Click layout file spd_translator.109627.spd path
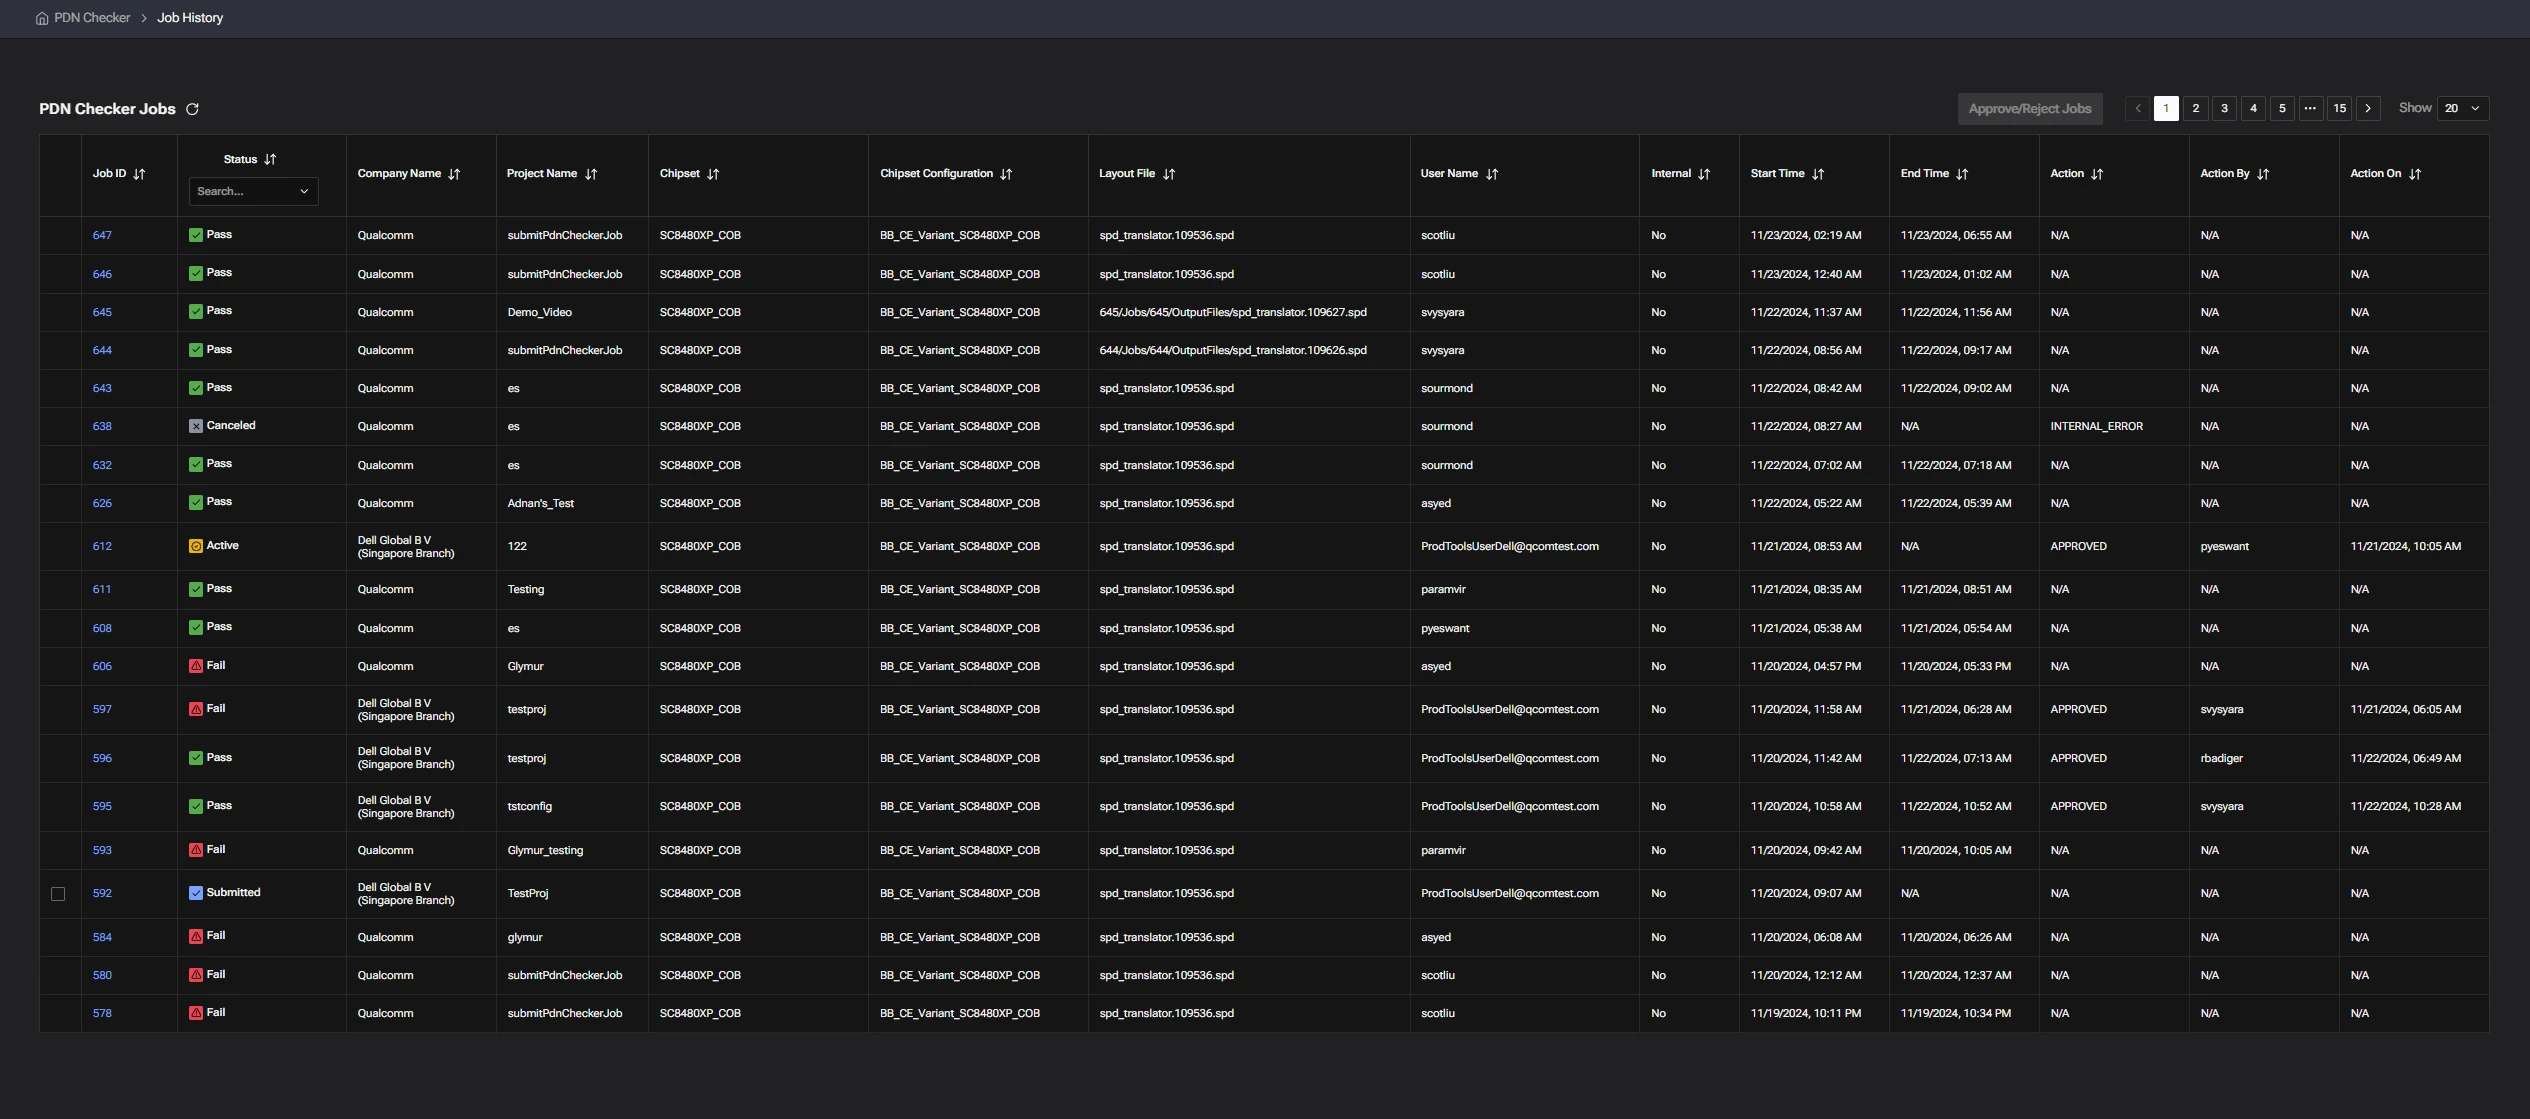Viewport: 2530px width, 1119px height. click(1233, 313)
